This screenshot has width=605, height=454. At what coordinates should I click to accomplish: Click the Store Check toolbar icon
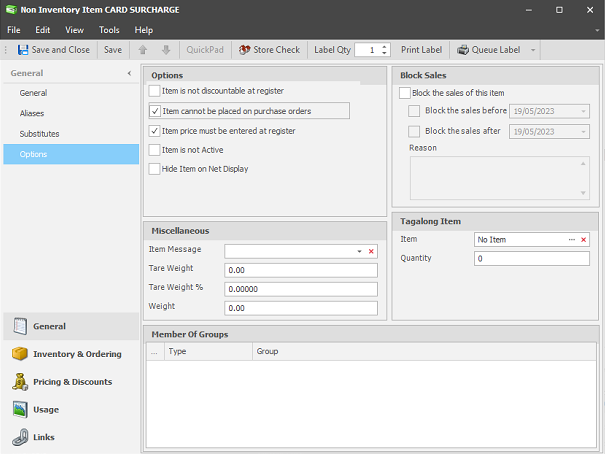tap(244, 50)
